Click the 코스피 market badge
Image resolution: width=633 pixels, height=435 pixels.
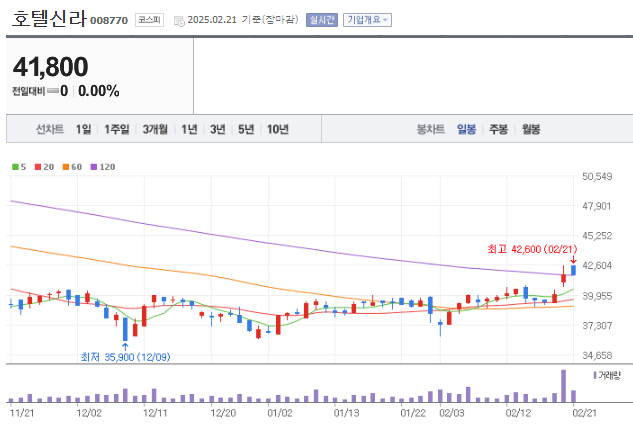coord(149,20)
